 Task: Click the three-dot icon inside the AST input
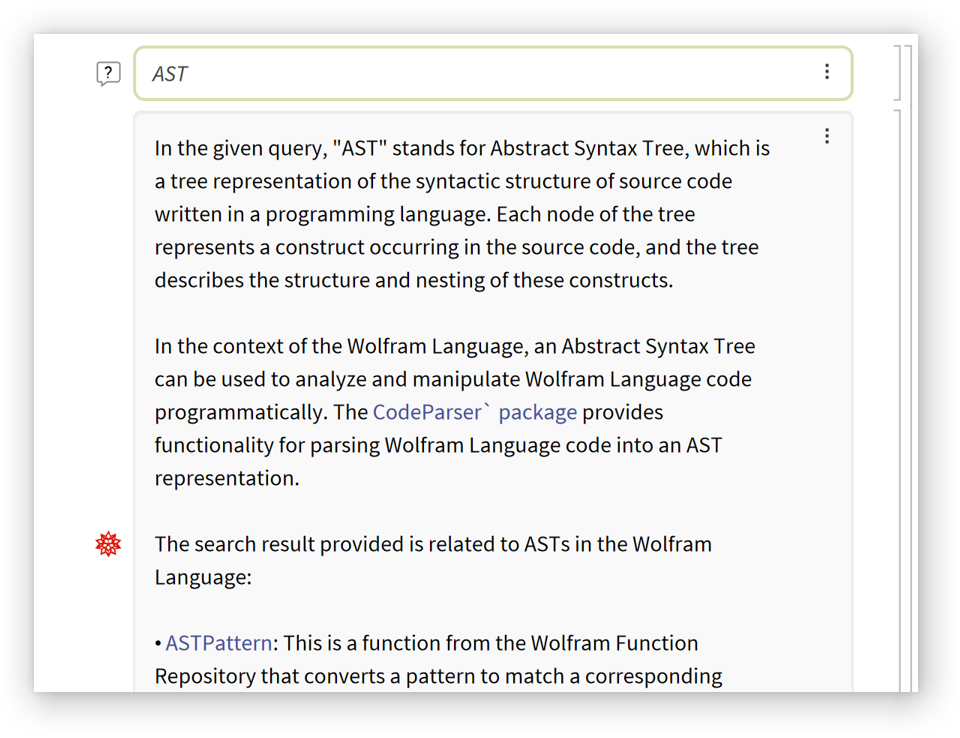tap(827, 71)
